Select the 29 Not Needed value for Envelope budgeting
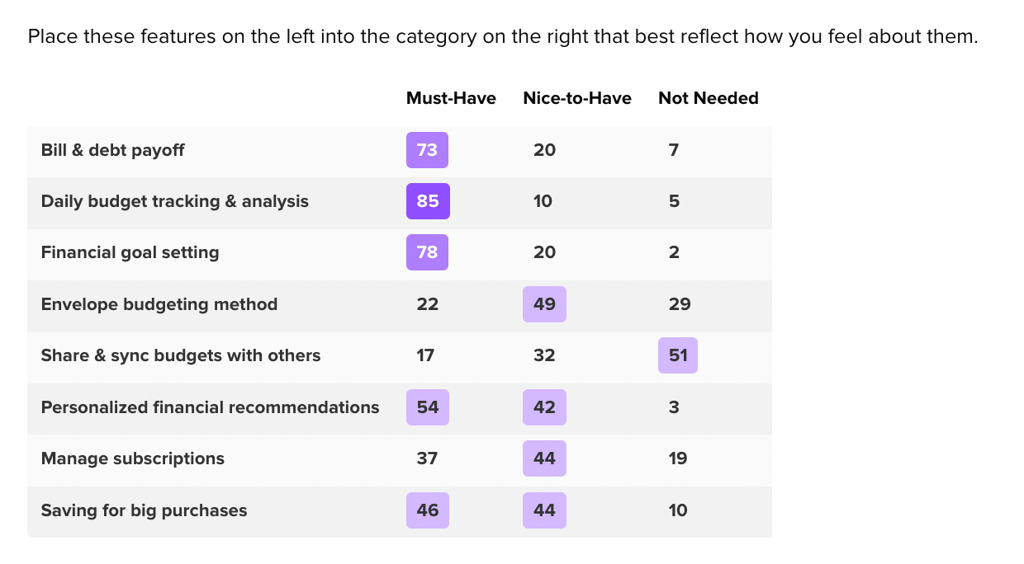This screenshot has height=564, width=1024. tap(680, 304)
